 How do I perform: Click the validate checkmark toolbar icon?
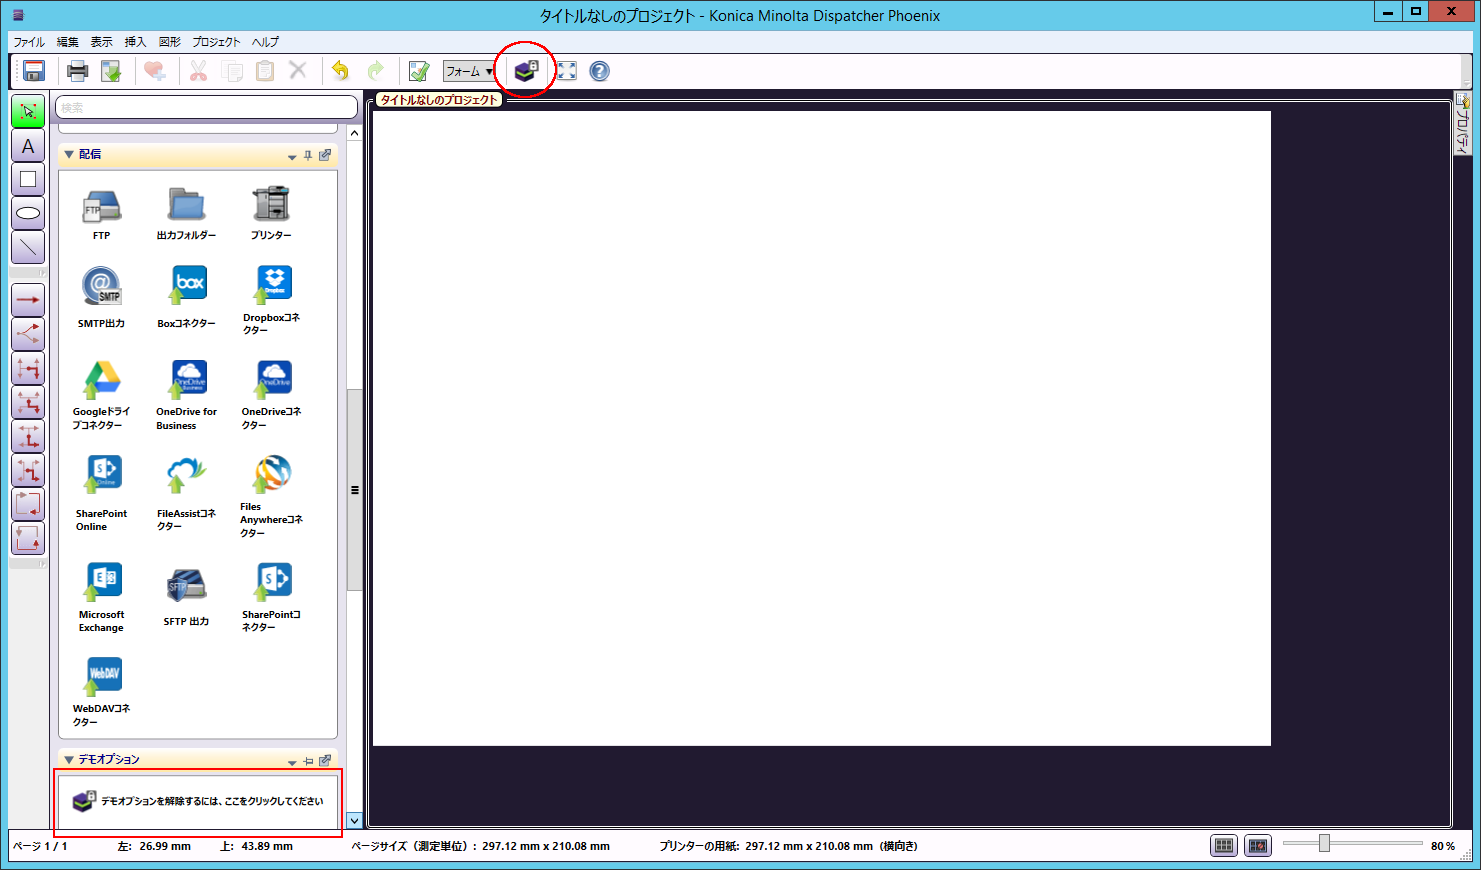pos(419,71)
